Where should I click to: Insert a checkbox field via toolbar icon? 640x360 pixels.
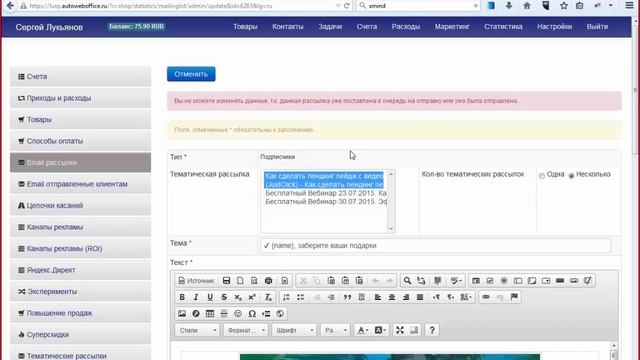tap(490, 281)
